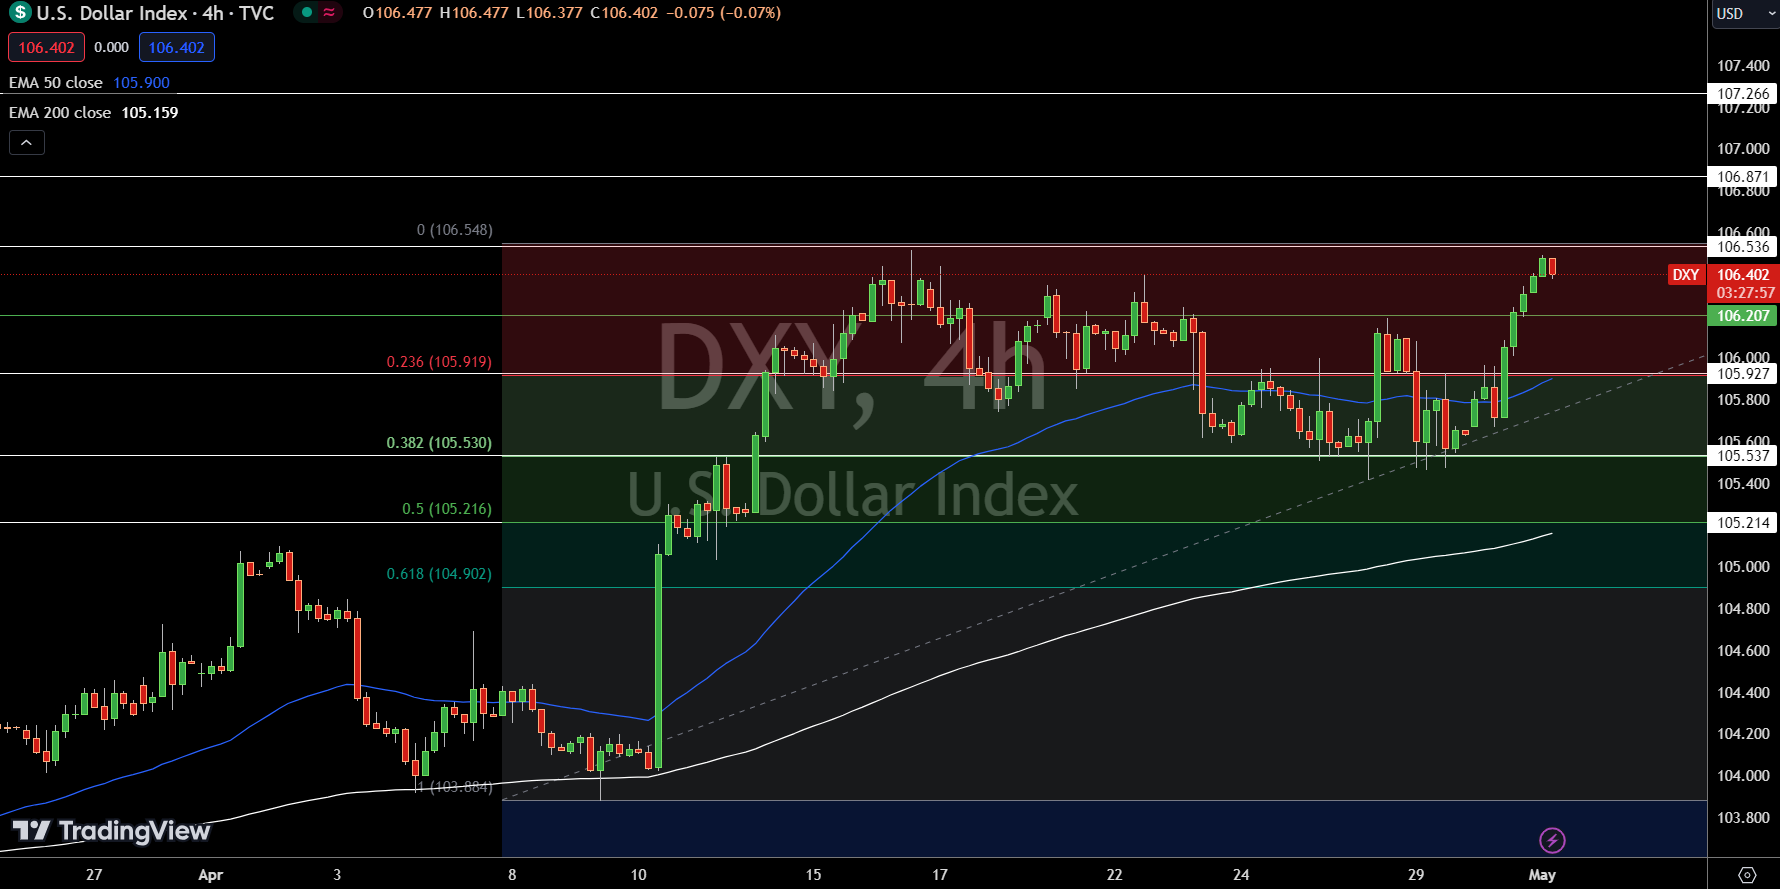Click the 107.266 price axis label
Viewport: 1780px width, 889px height.
[1743, 94]
